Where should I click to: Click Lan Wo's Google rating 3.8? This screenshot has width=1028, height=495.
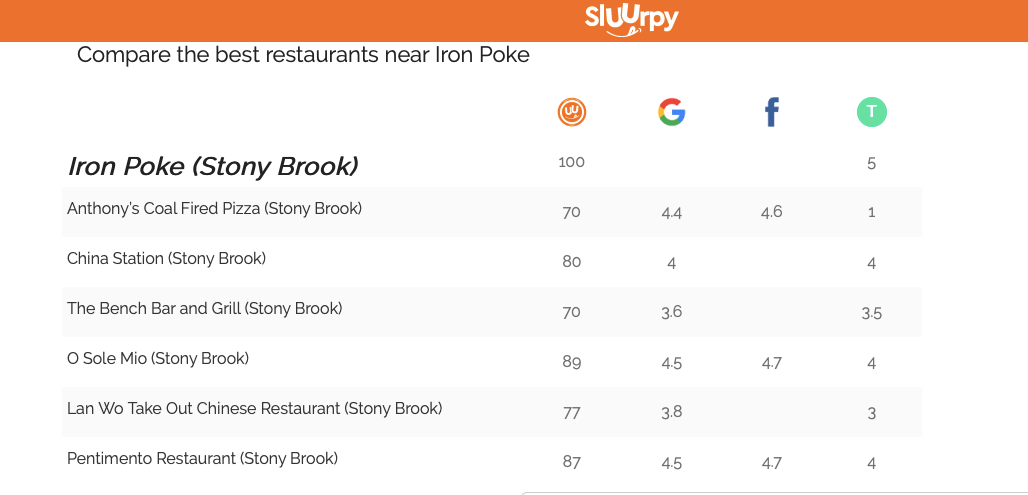click(671, 412)
